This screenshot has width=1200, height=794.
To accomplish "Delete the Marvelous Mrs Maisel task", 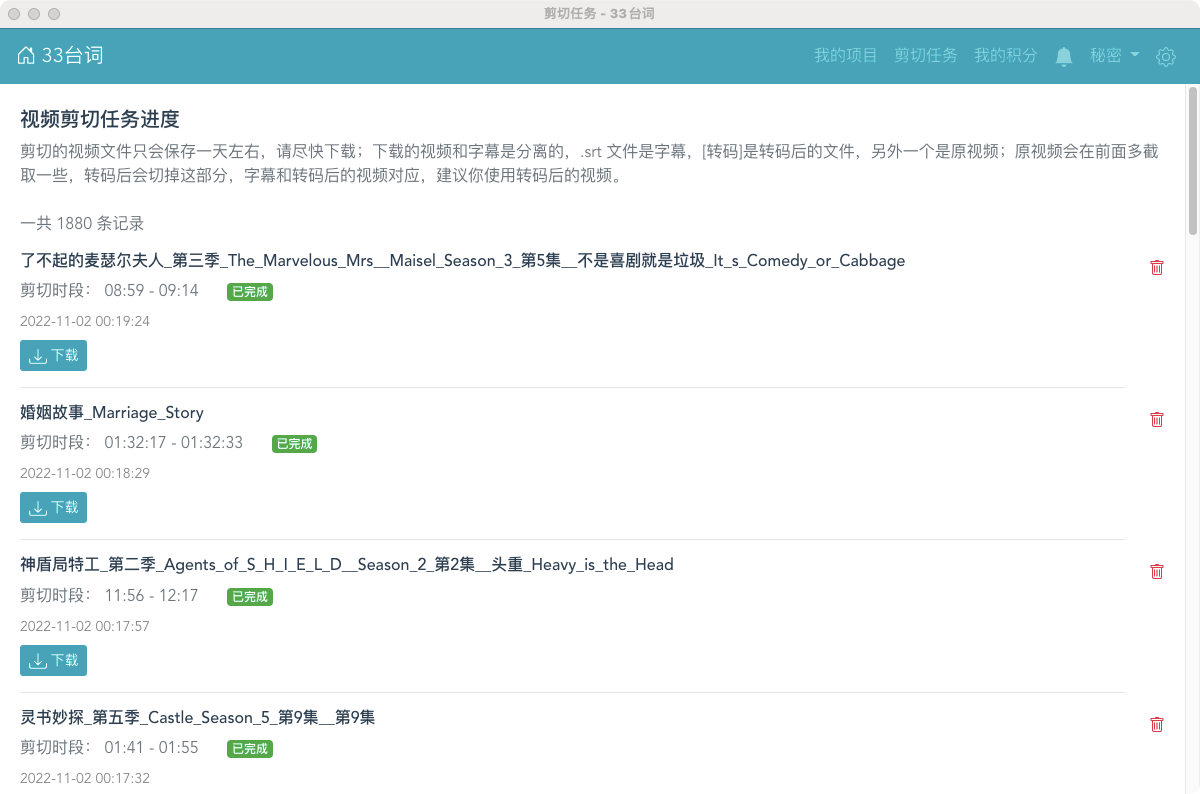I will coord(1157,267).
